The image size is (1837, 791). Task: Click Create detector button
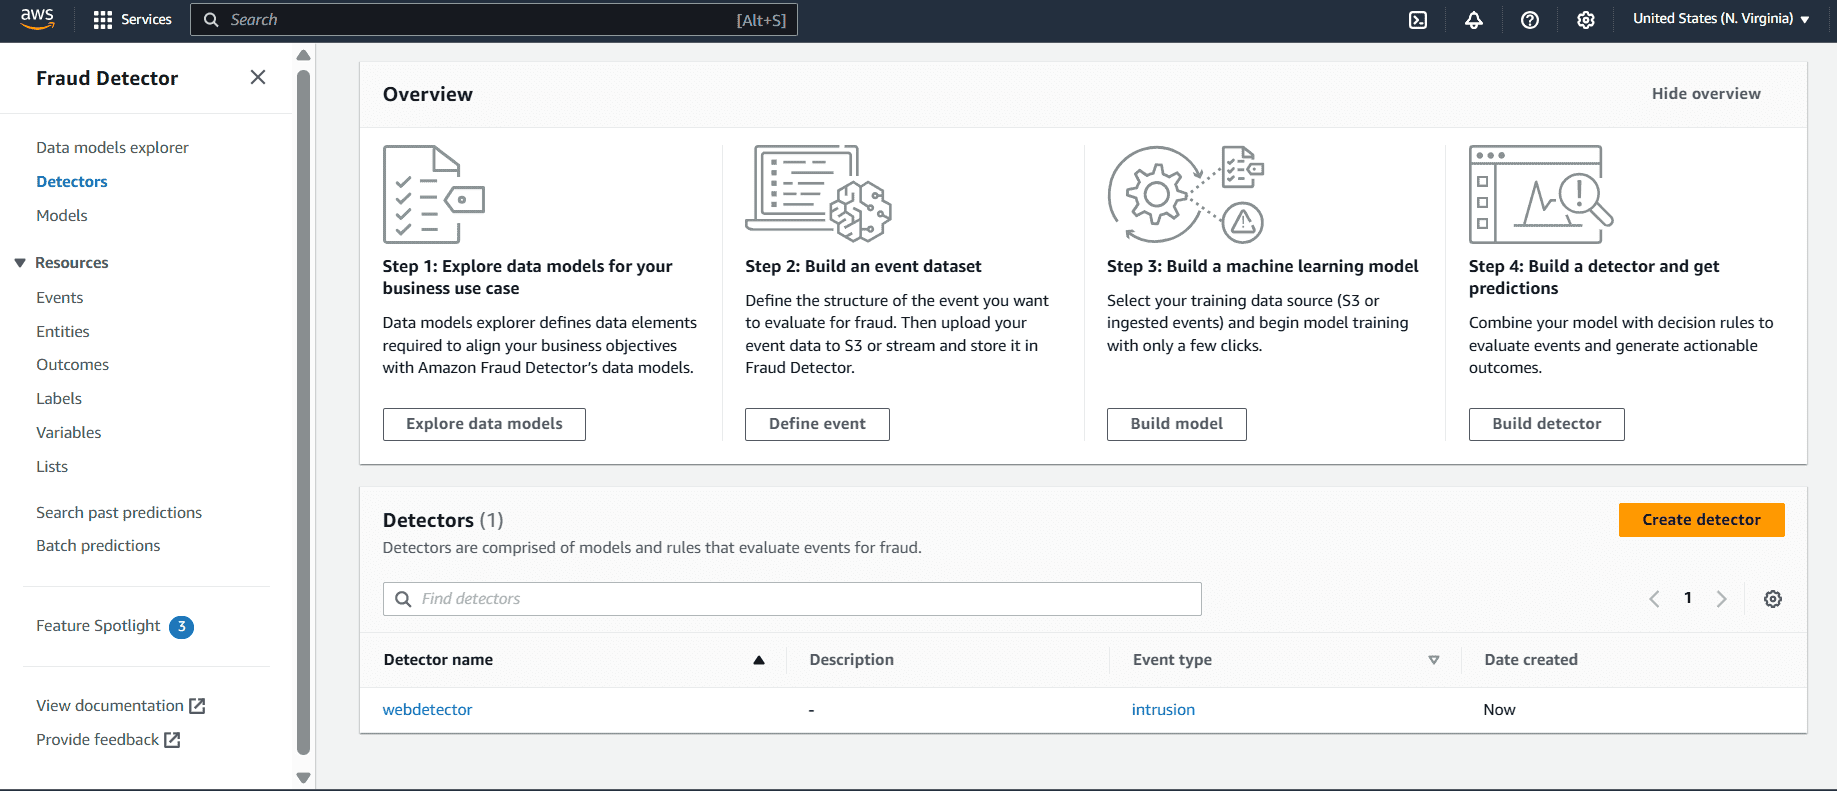point(1701,520)
